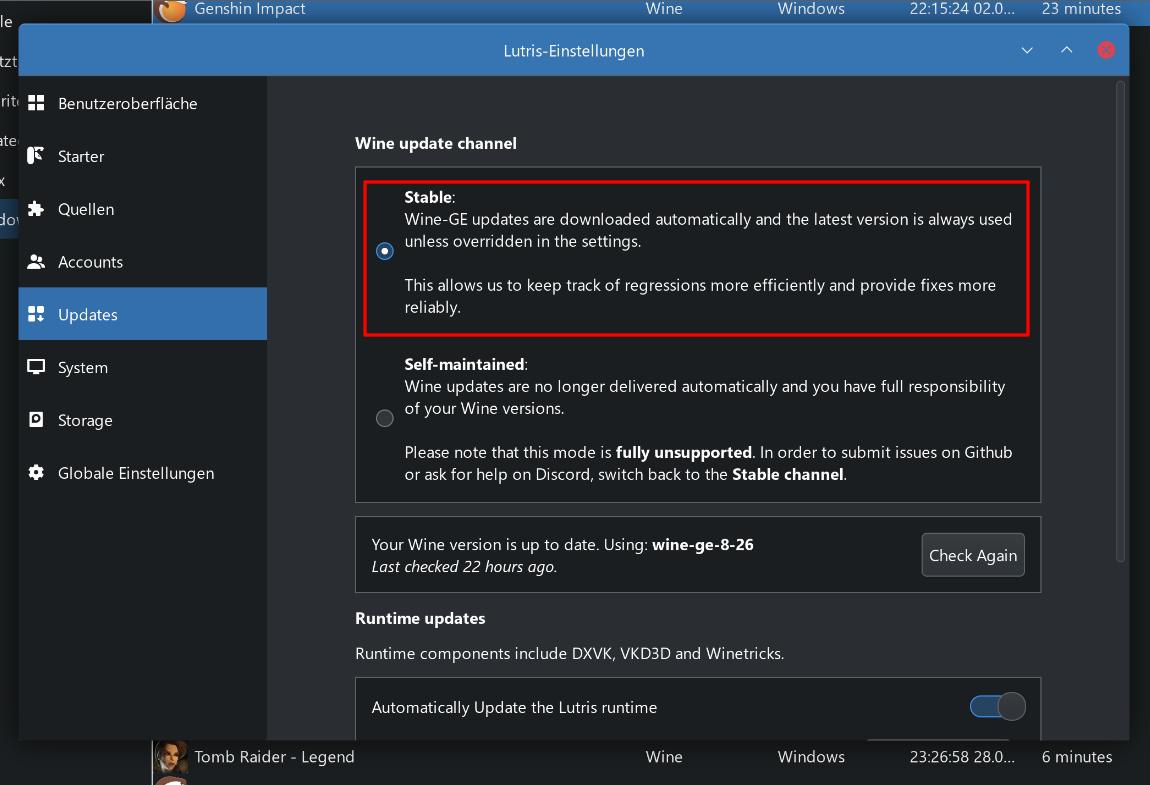Click the wine-ge-8-26 version text

(703, 544)
